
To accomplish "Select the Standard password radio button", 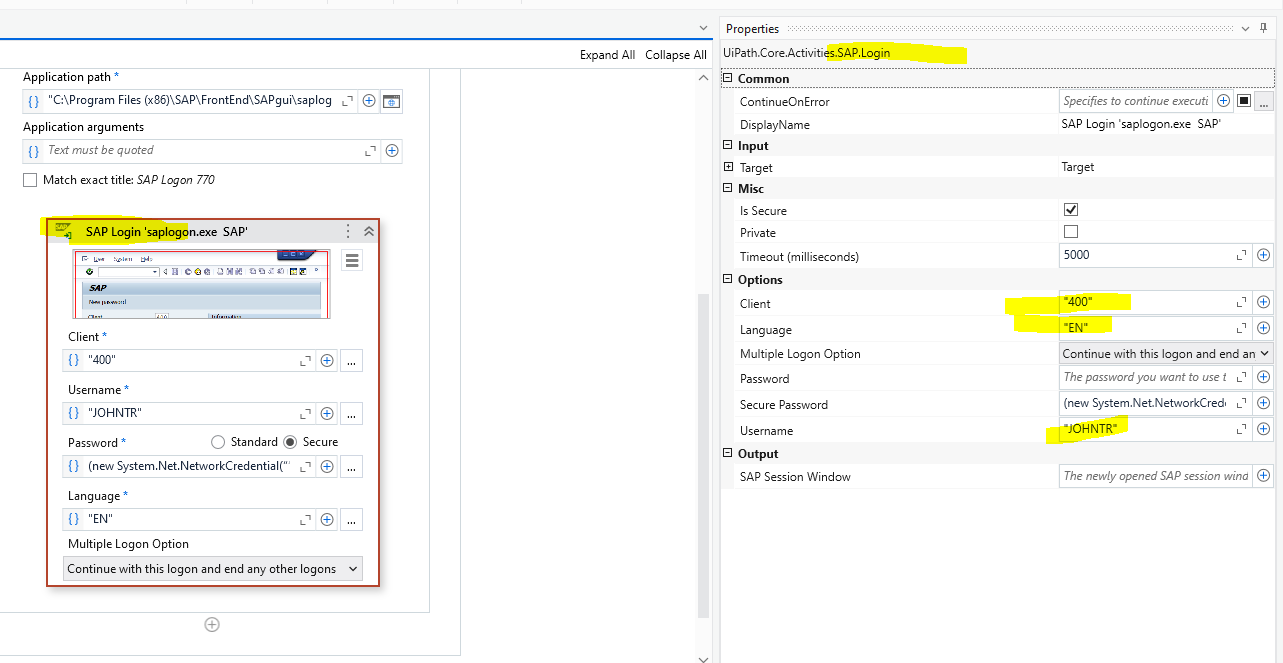I will (218, 442).
